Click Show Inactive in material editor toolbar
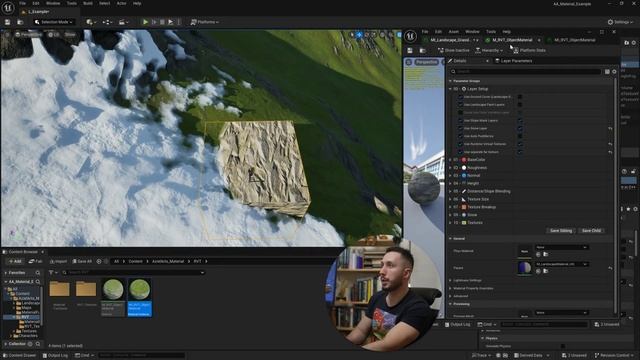Image resolution: width=640 pixels, height=360 pixels. pos(453,50)
